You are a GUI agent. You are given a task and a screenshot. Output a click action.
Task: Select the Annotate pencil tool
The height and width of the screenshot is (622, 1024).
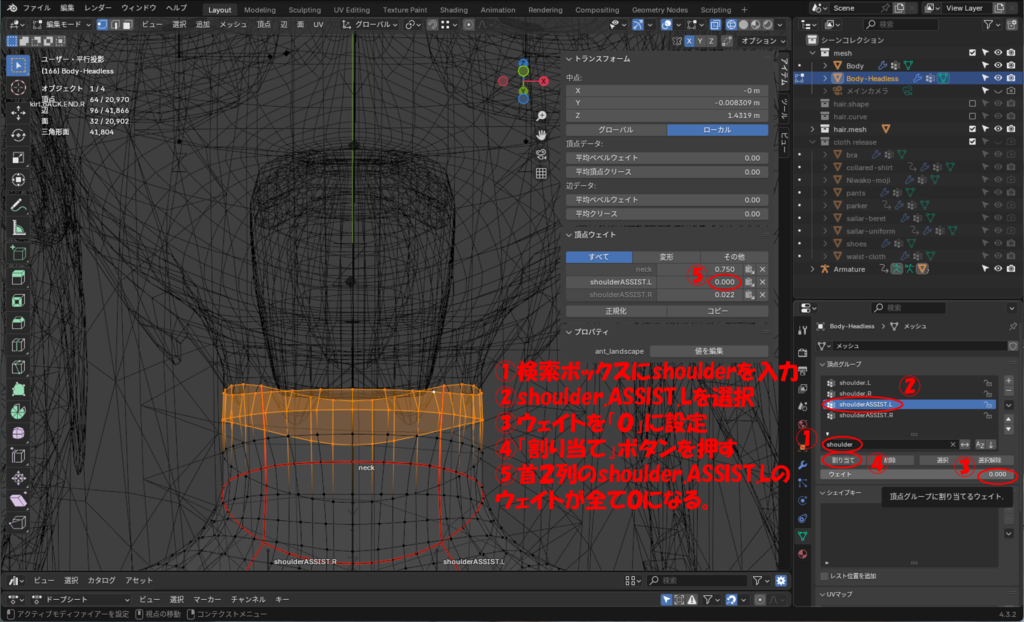pos(18,204)
